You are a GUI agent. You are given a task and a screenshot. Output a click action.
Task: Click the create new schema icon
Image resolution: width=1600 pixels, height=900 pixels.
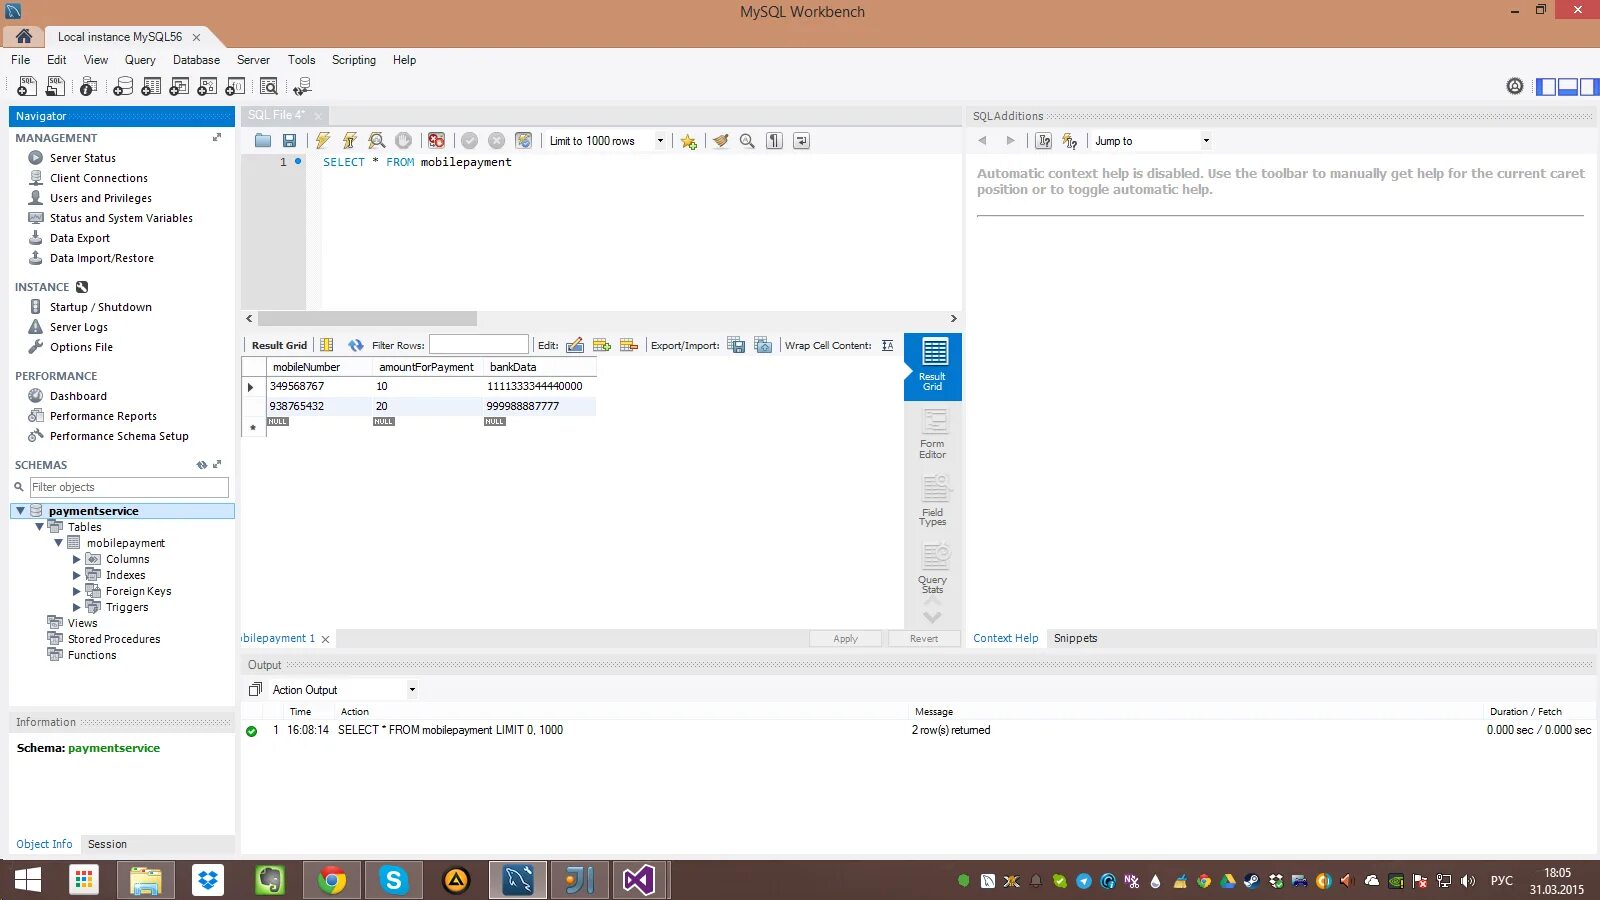[123, 87]
